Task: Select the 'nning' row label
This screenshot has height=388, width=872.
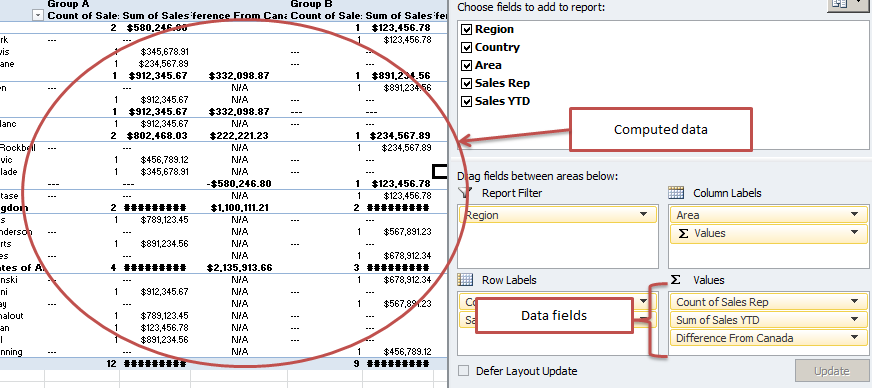Action: click(11, 352)
